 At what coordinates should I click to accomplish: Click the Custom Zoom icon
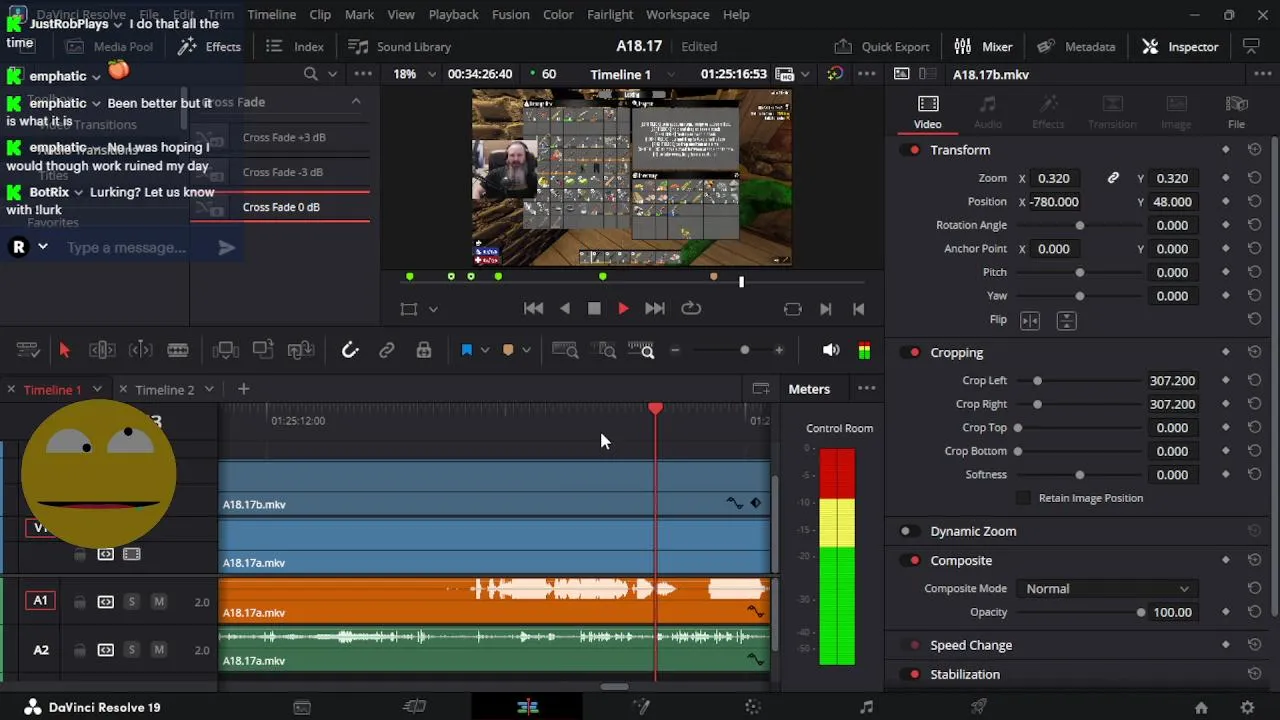pos(641,350)
